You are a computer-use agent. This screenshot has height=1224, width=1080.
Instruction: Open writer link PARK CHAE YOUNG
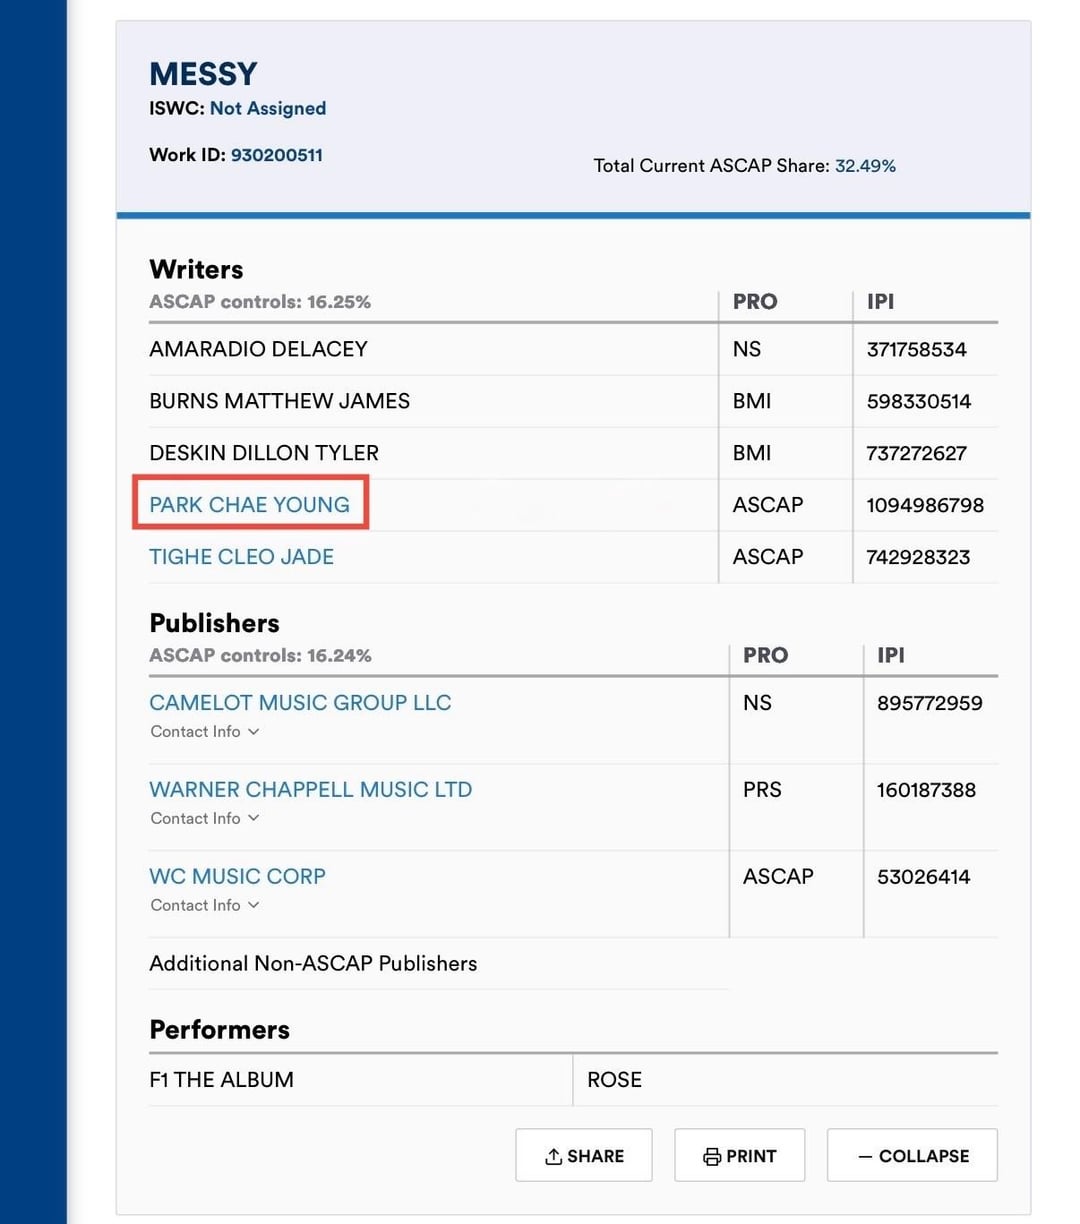(x=249, y=505)
